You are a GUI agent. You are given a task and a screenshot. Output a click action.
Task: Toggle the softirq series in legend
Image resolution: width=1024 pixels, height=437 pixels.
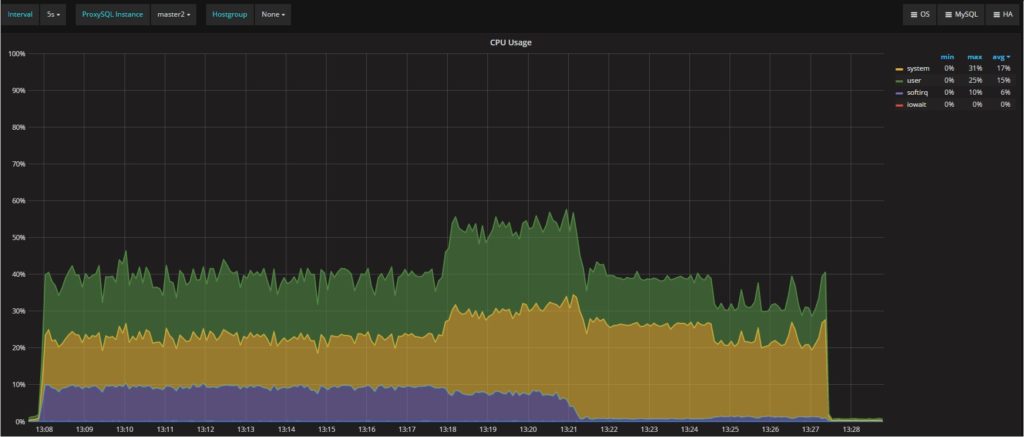coord(918,93)
